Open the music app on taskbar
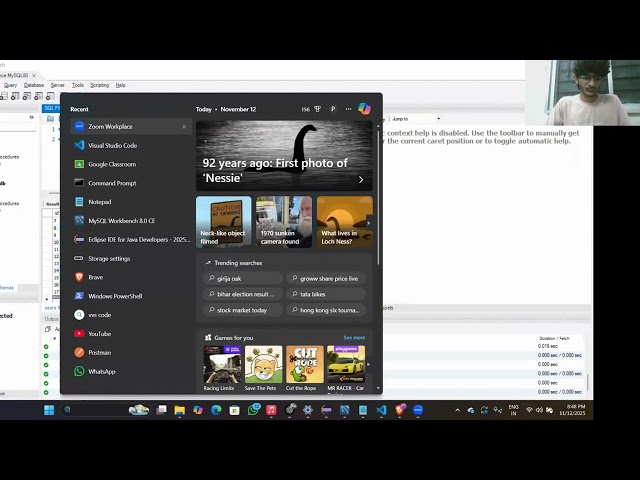This screenshot has width=640, height=480. [x=271, y=410]
